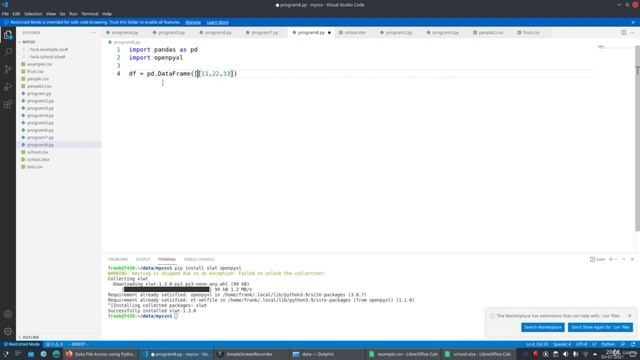Switch to the program4.py tab
Image resolution: width=640 pixels, height=360 pixels.
tap(125, 33)
